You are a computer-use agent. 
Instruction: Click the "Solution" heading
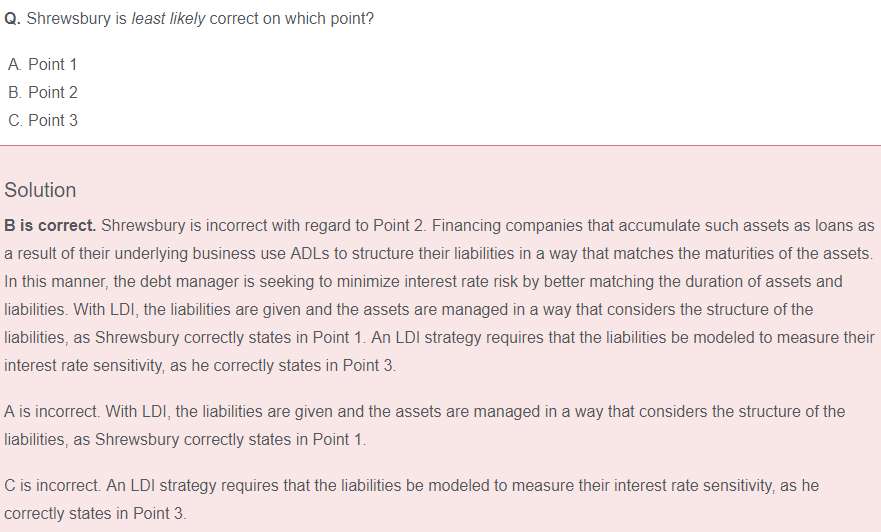pos(40,190)
